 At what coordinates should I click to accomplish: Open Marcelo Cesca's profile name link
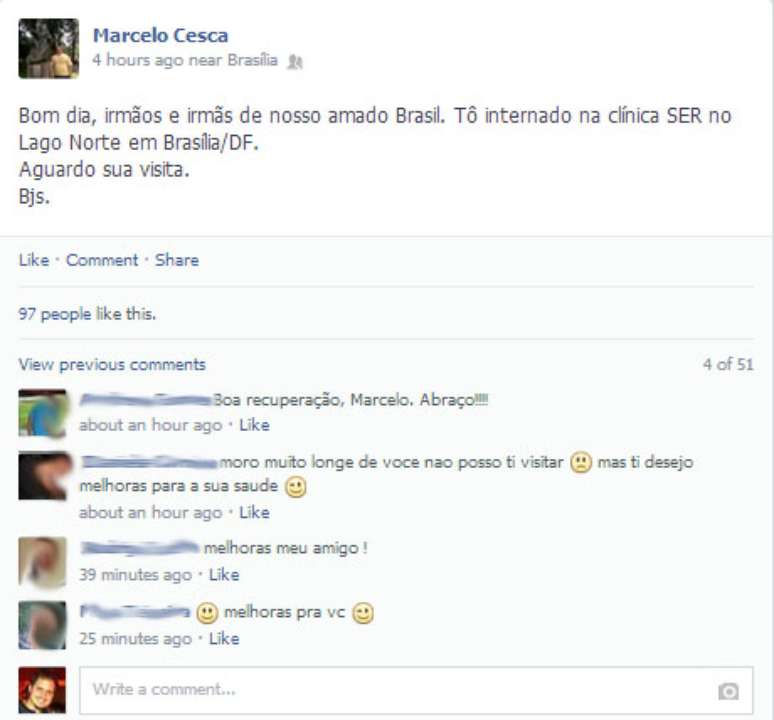click(160, 36)
